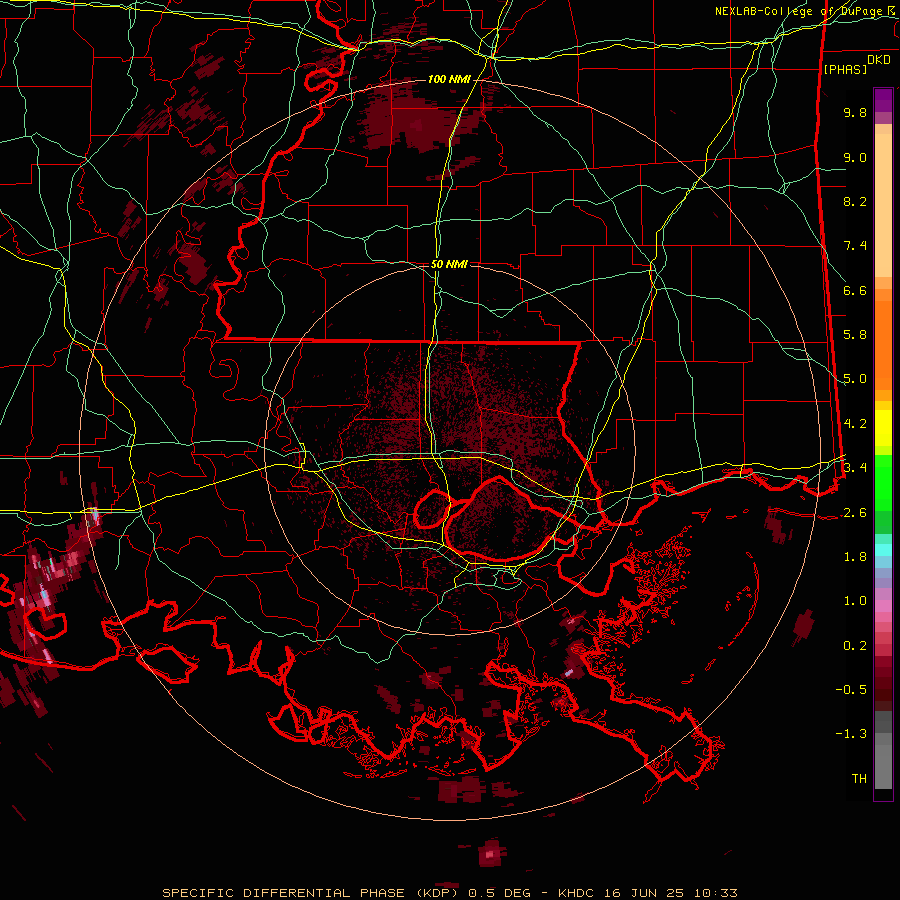
Task: Click the KHDC station identifier in caption
Action: pyautogui.click(x=574, y=893)
